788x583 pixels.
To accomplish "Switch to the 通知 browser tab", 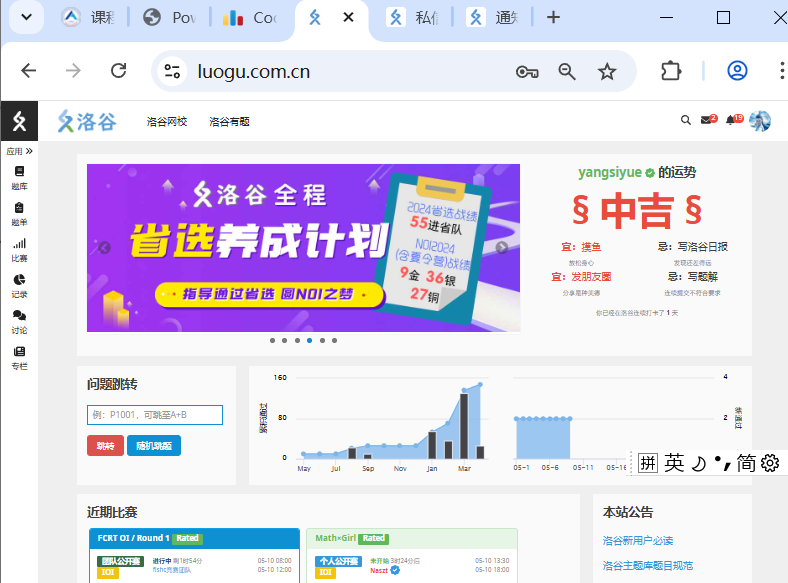I will 492,18.
